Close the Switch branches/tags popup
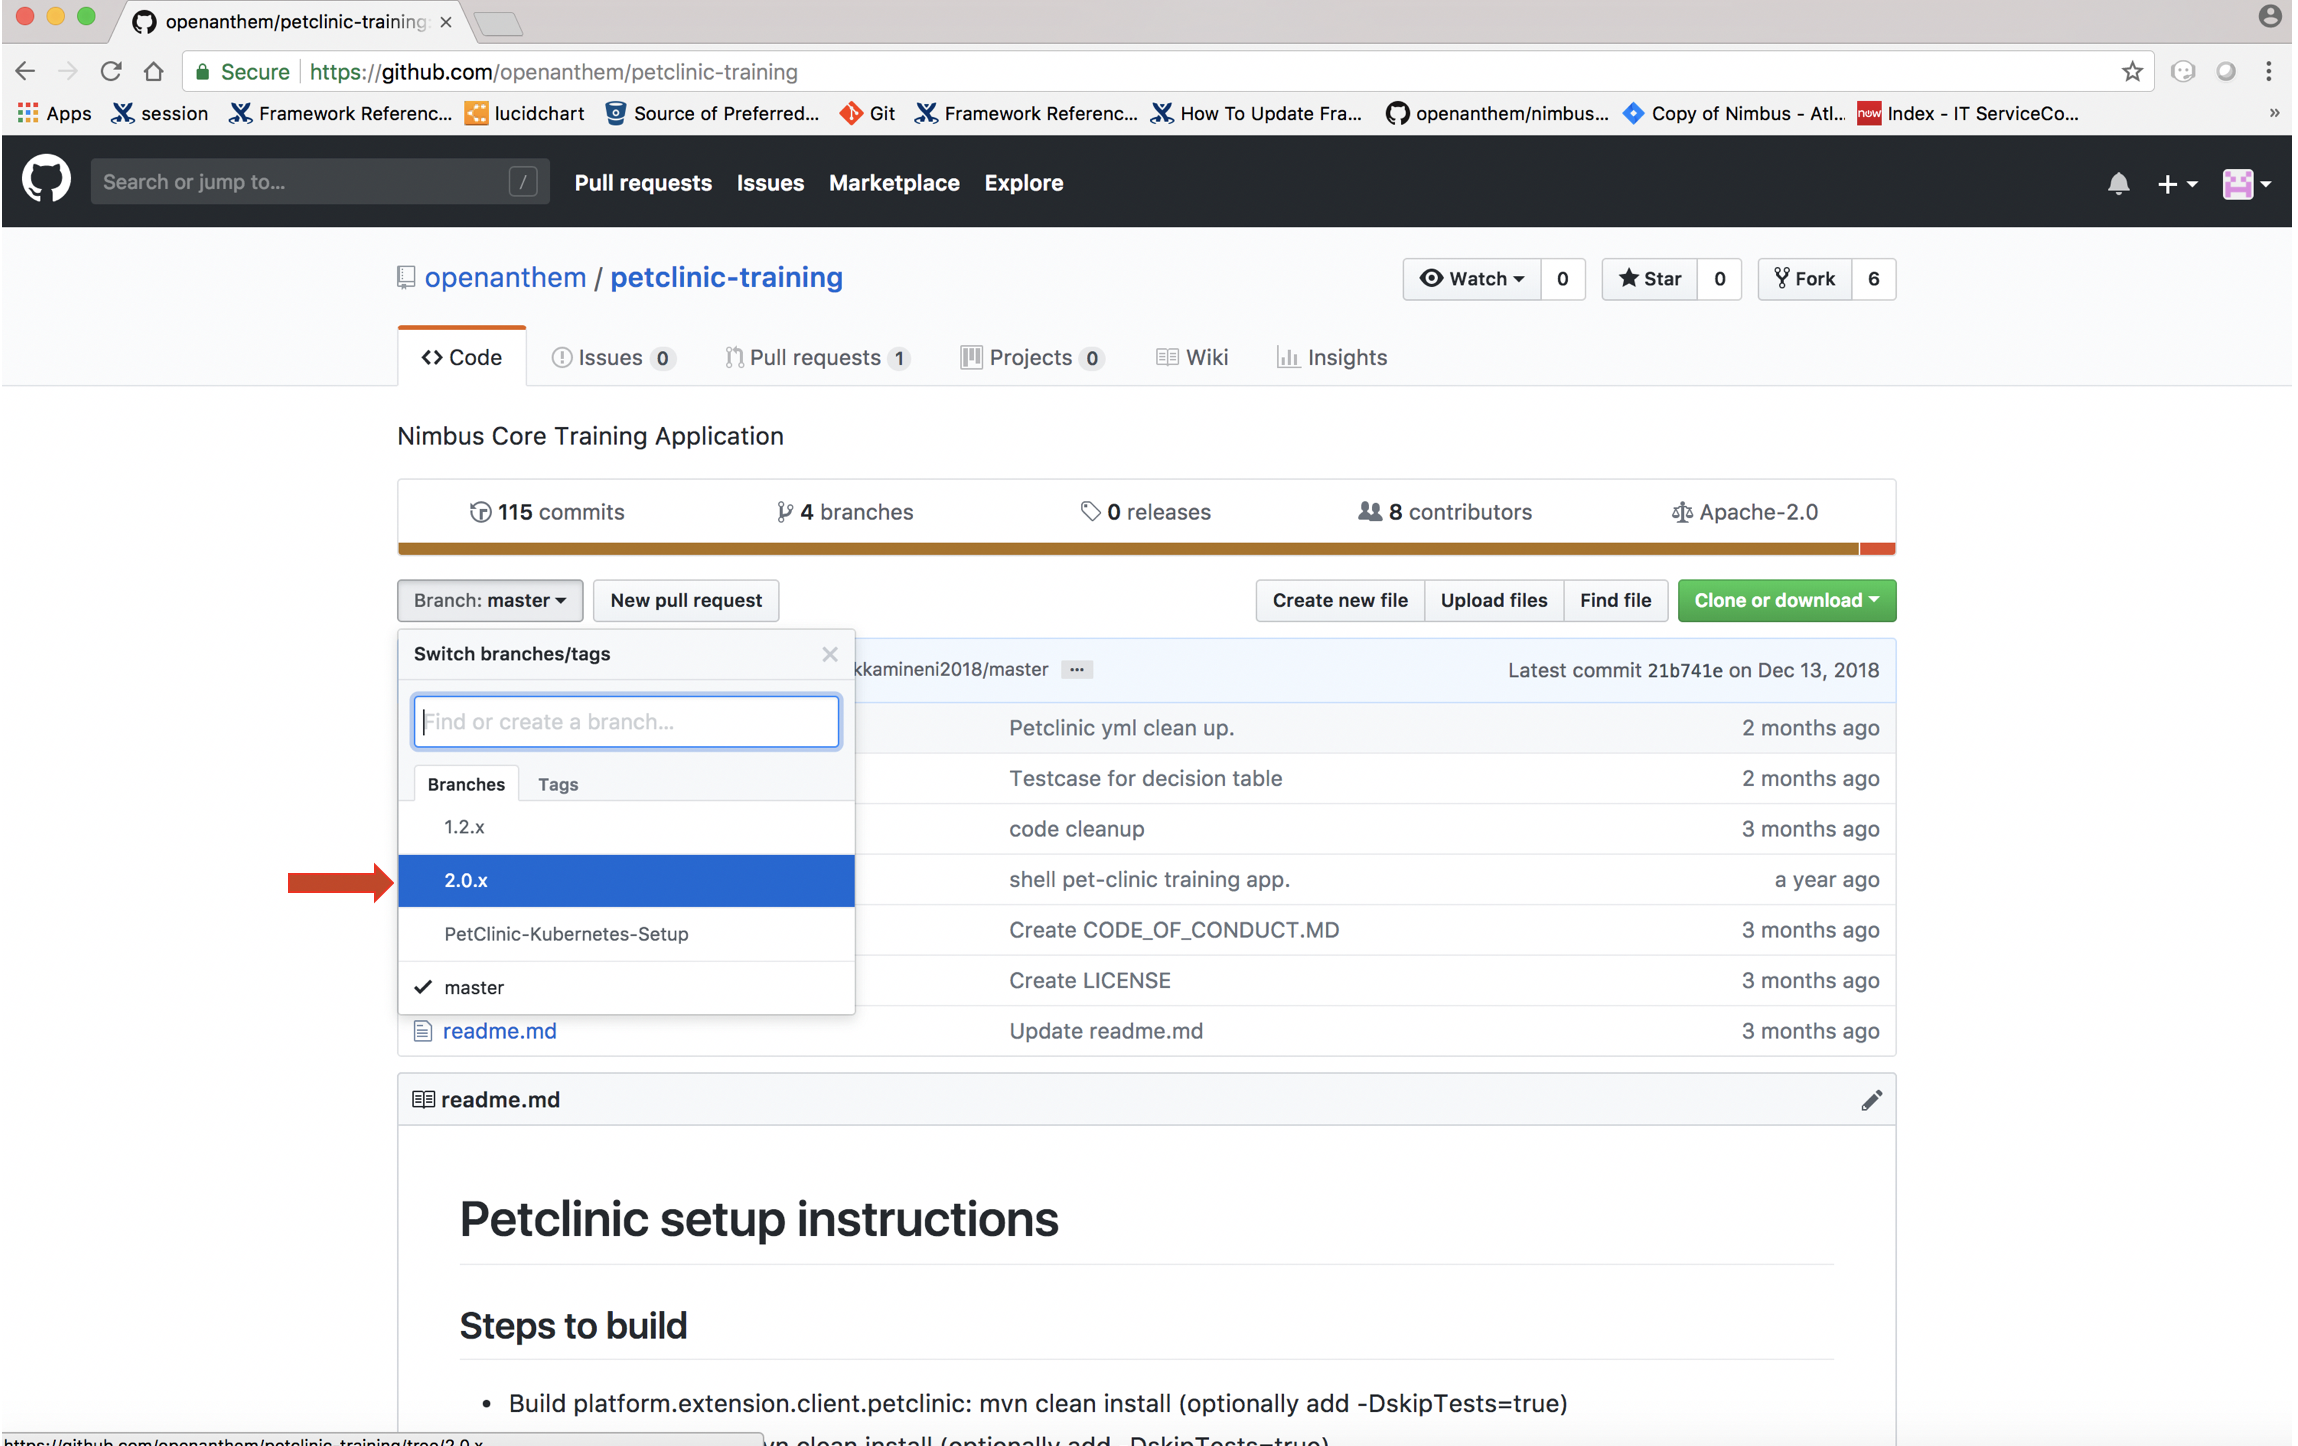The height and width of the screenshot is (1446, 2298). 829,654
